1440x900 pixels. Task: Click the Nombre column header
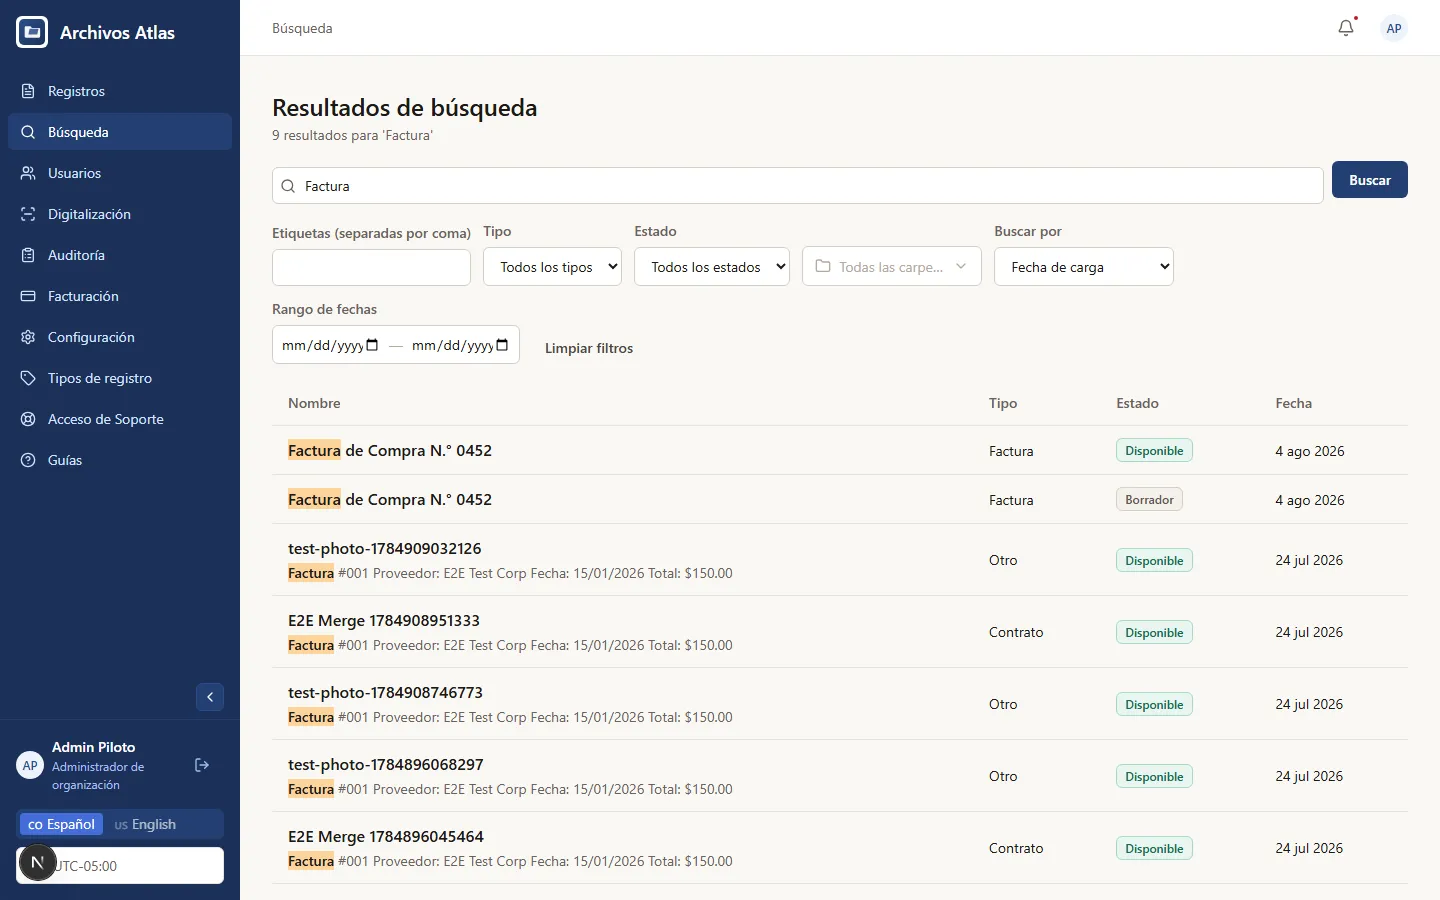coord(314,403)
